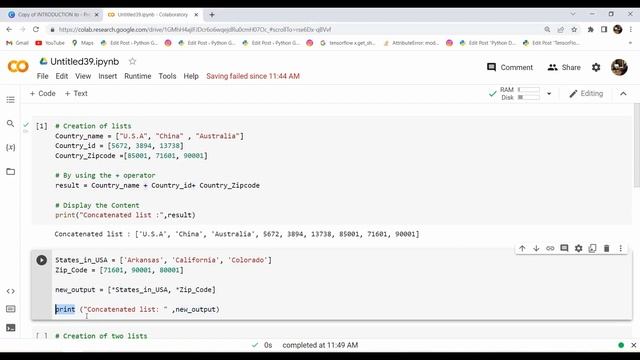Add a comment to the cell

click(564, 248)
